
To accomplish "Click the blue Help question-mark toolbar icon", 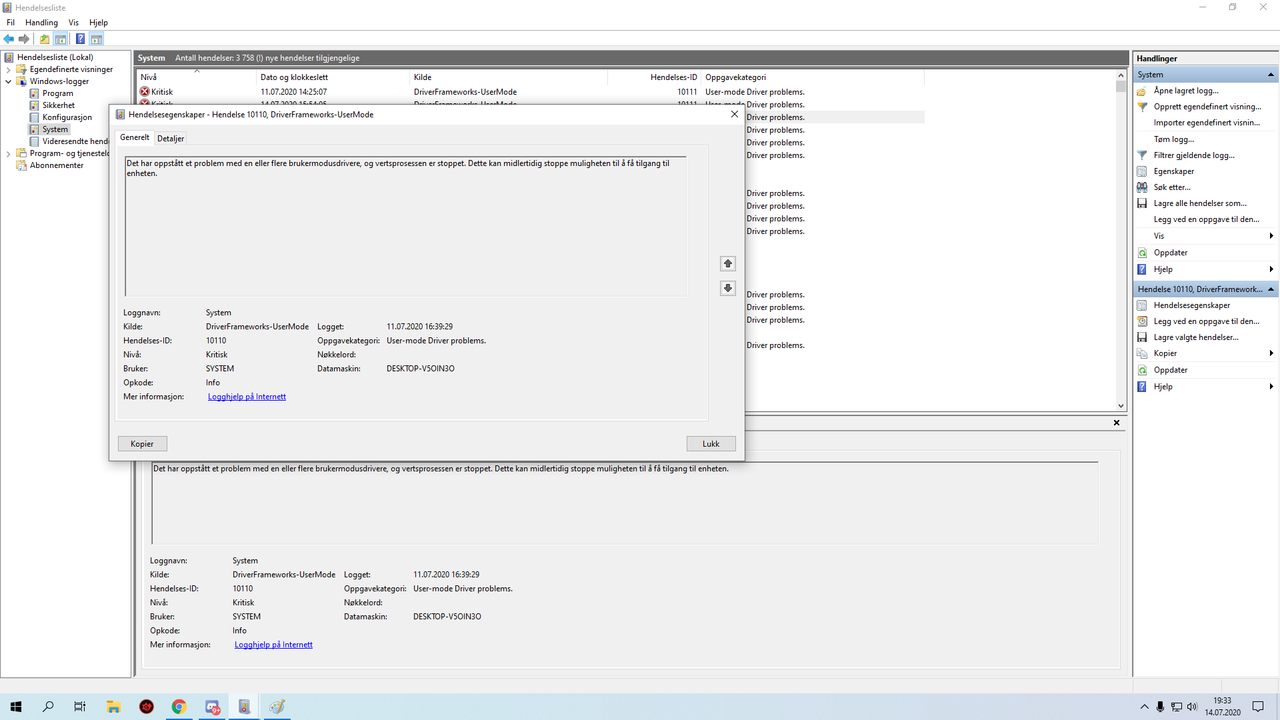I will click(x=80, y=39).
